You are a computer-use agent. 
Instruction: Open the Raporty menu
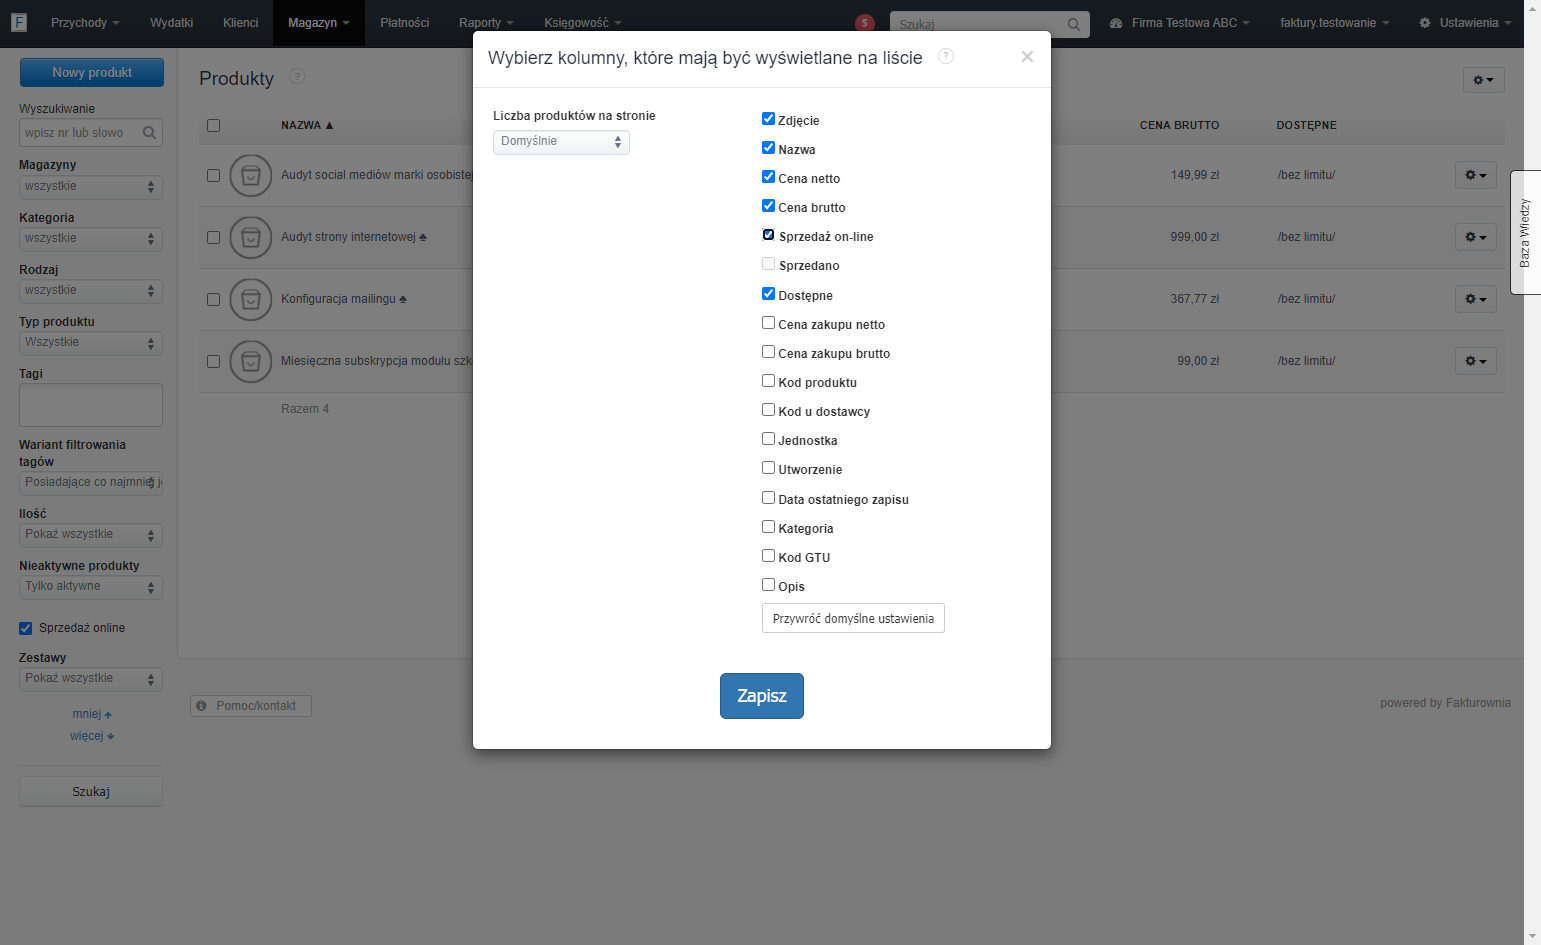(x=486, y=23)
